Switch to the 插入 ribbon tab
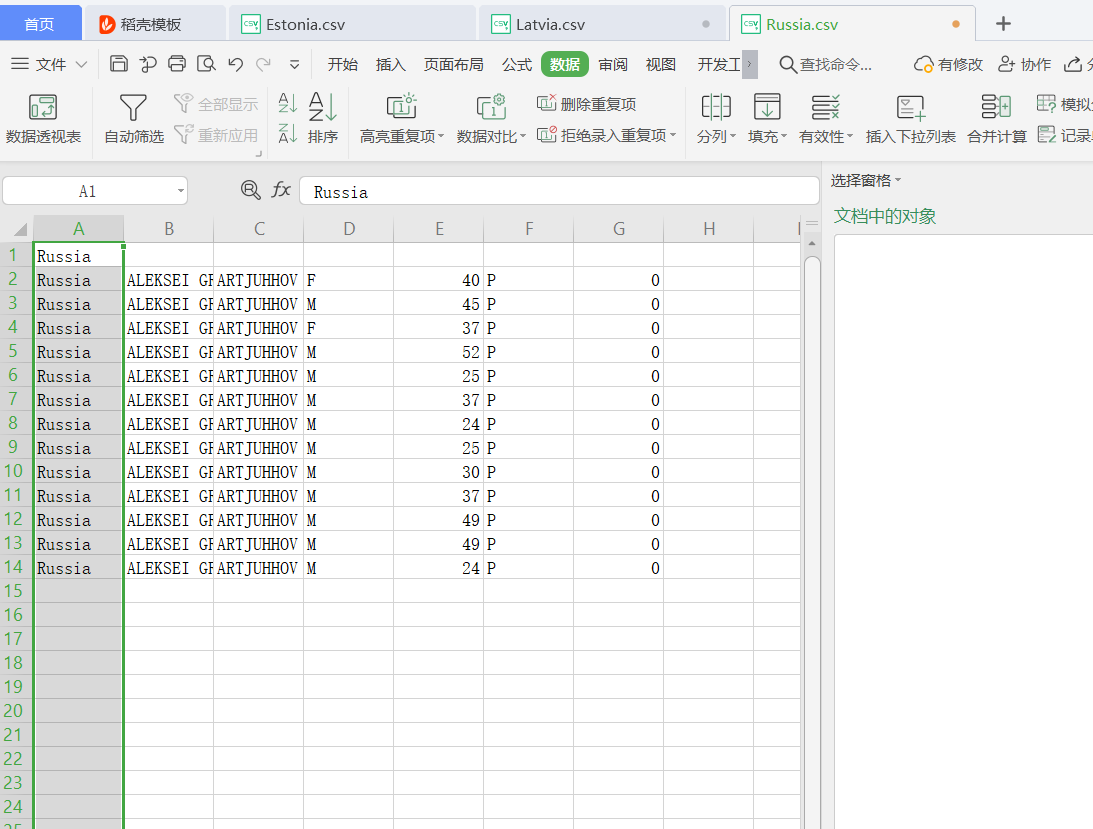 pos(390,64)
